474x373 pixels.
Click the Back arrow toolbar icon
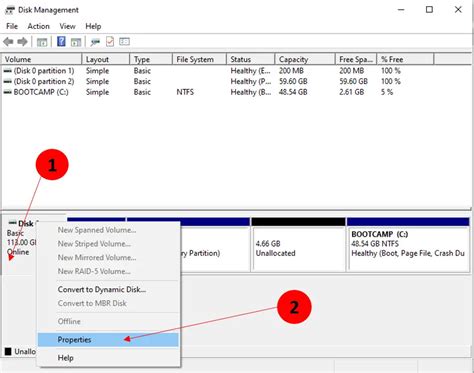click(x=8, y=42)
